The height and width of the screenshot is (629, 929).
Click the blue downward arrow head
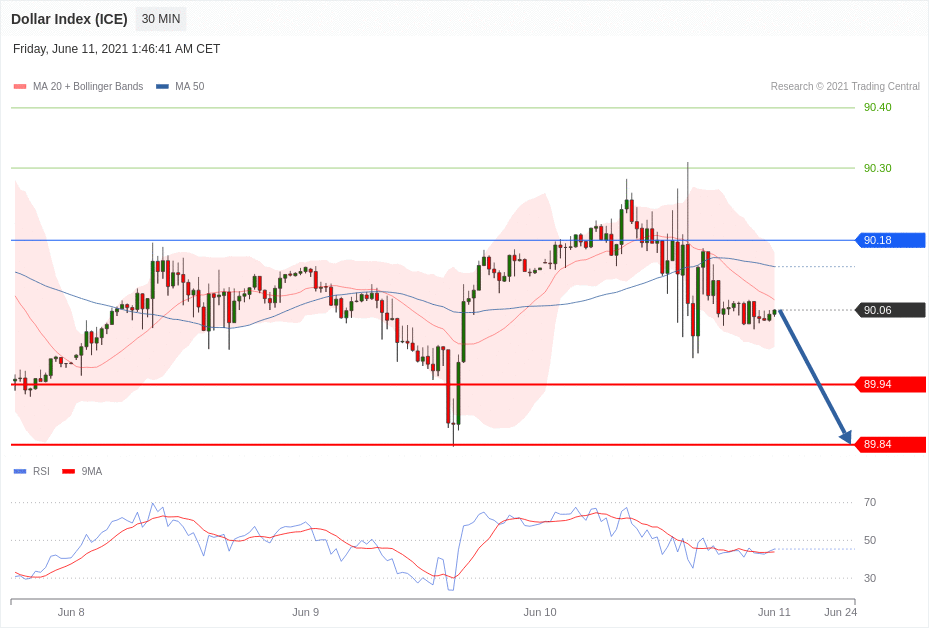tap(846, 437)
